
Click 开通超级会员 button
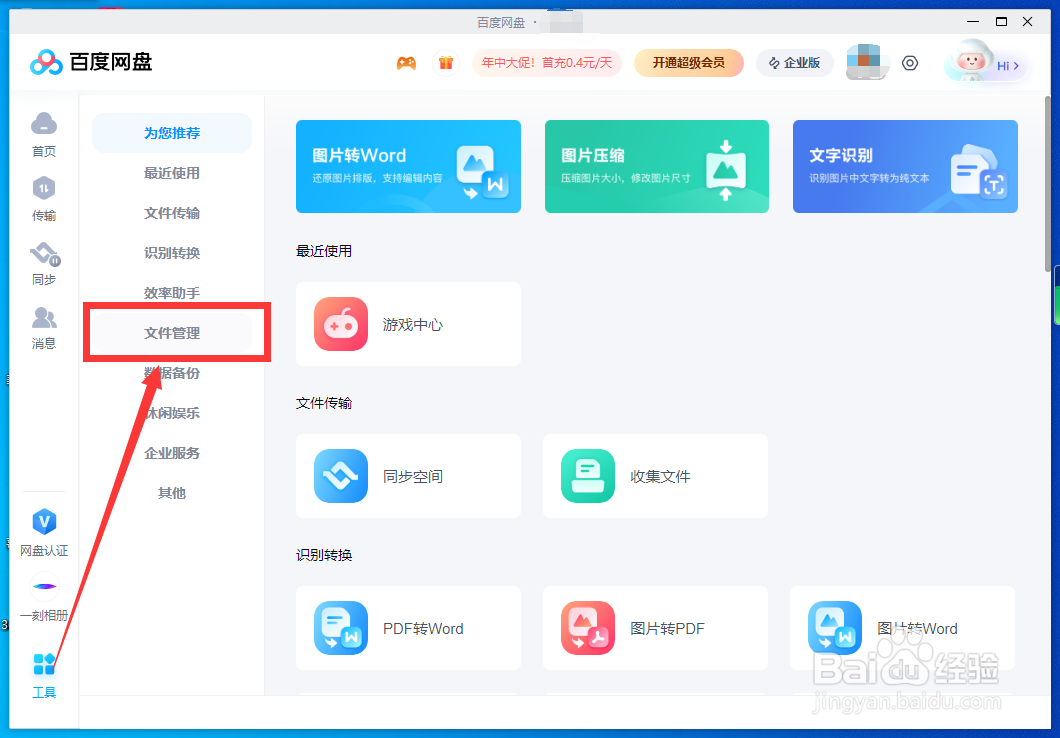(x=689, y=63)
